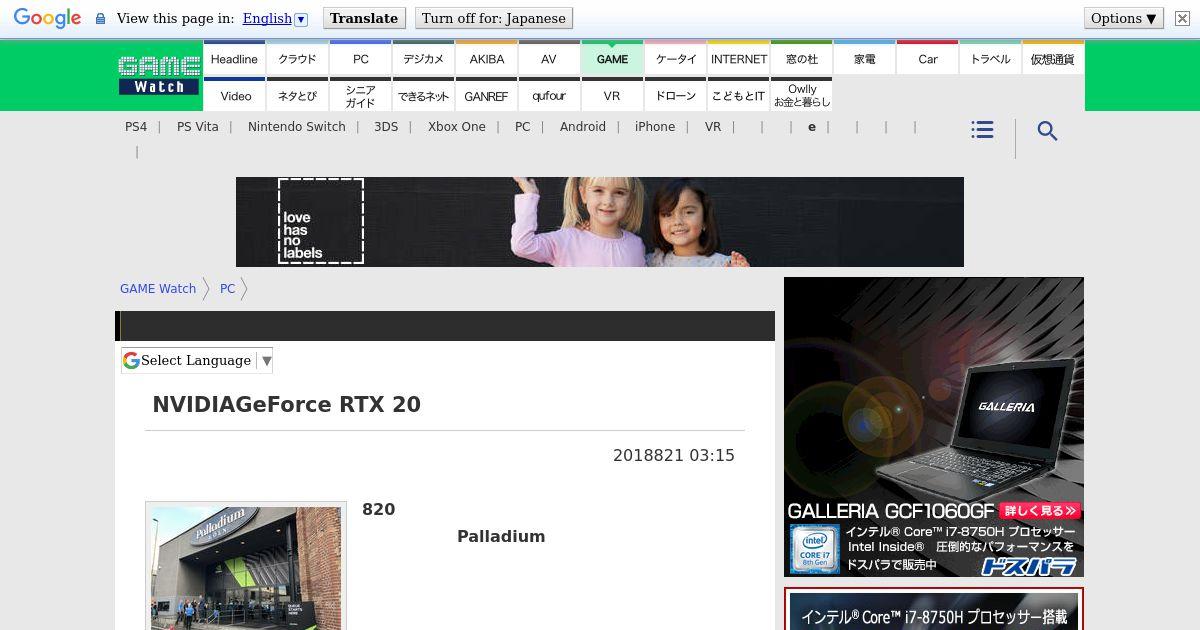Open the トラベル tab
This screenshot has height=630, width=1200.
coord(991,59)
